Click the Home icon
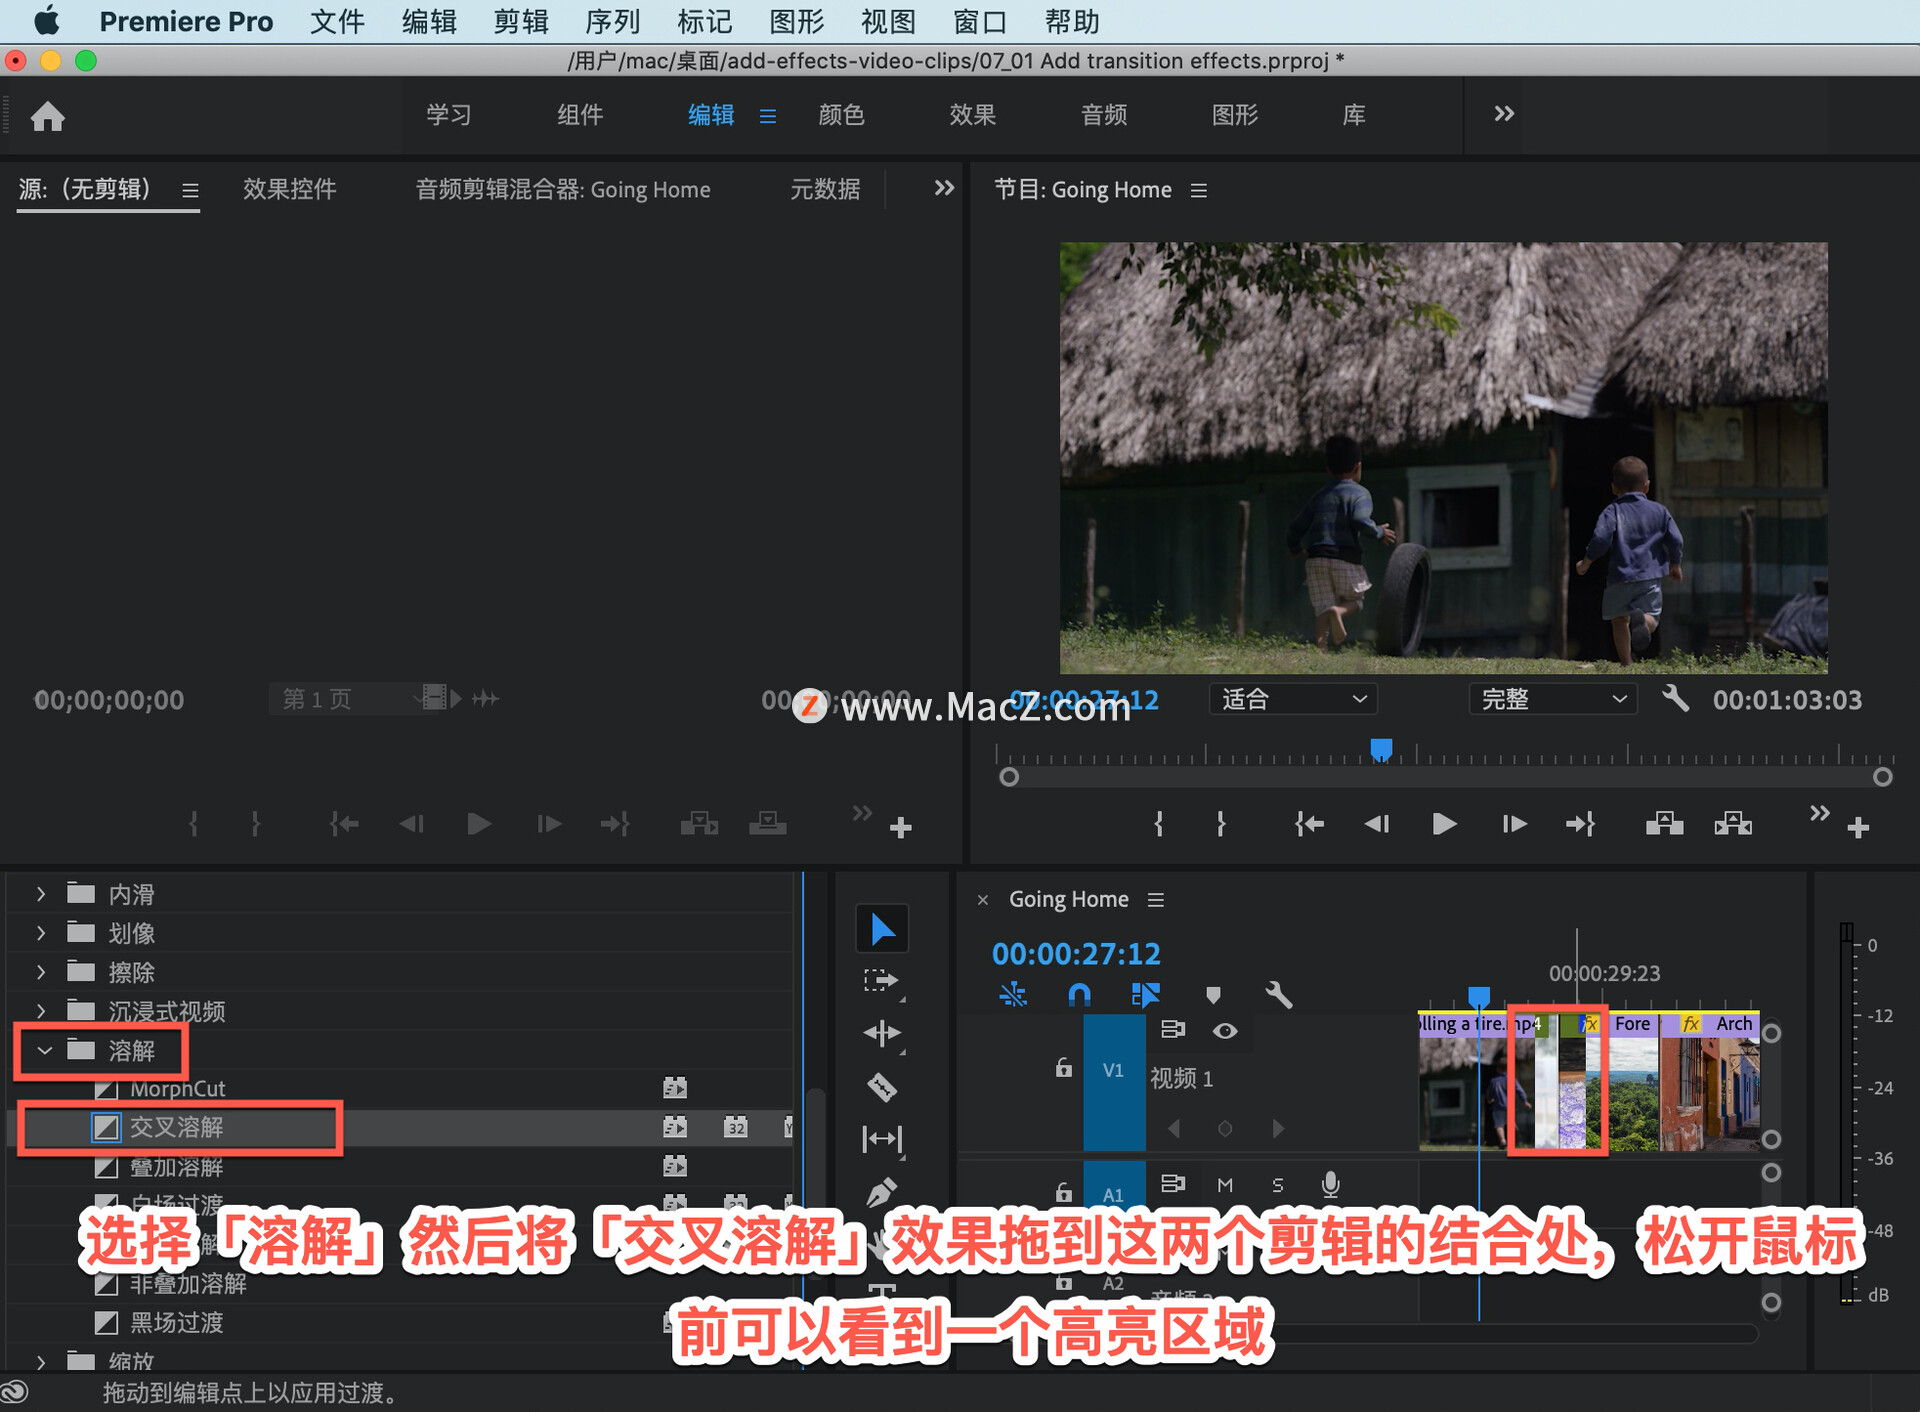This screenshot has width=1920, height=1412. click(x=47, y=116)
